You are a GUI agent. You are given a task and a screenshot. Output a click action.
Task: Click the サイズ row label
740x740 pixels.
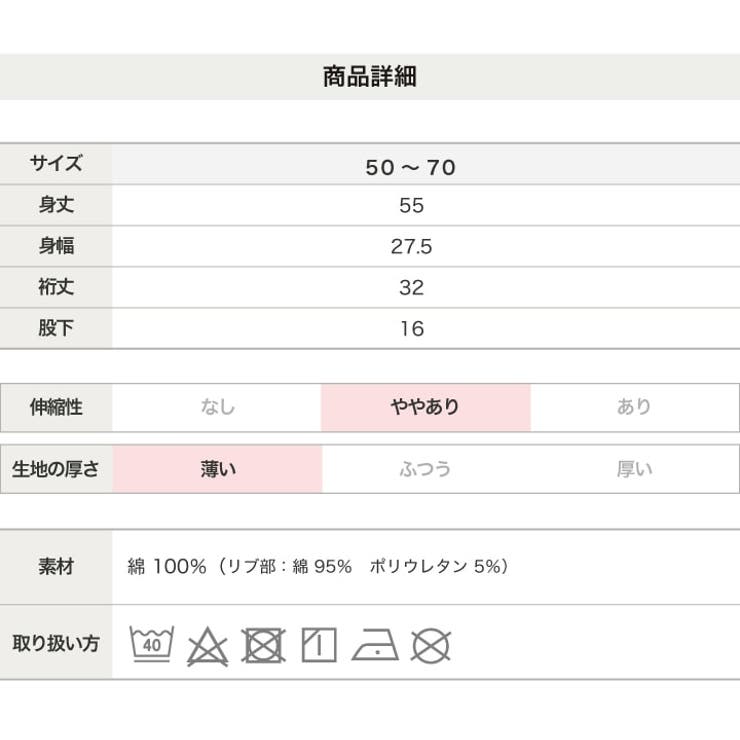pyautogui.click(x=56, y=165)
